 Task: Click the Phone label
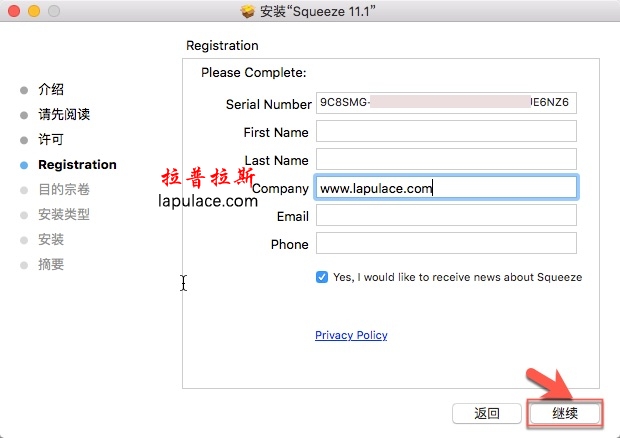[289, 245]
